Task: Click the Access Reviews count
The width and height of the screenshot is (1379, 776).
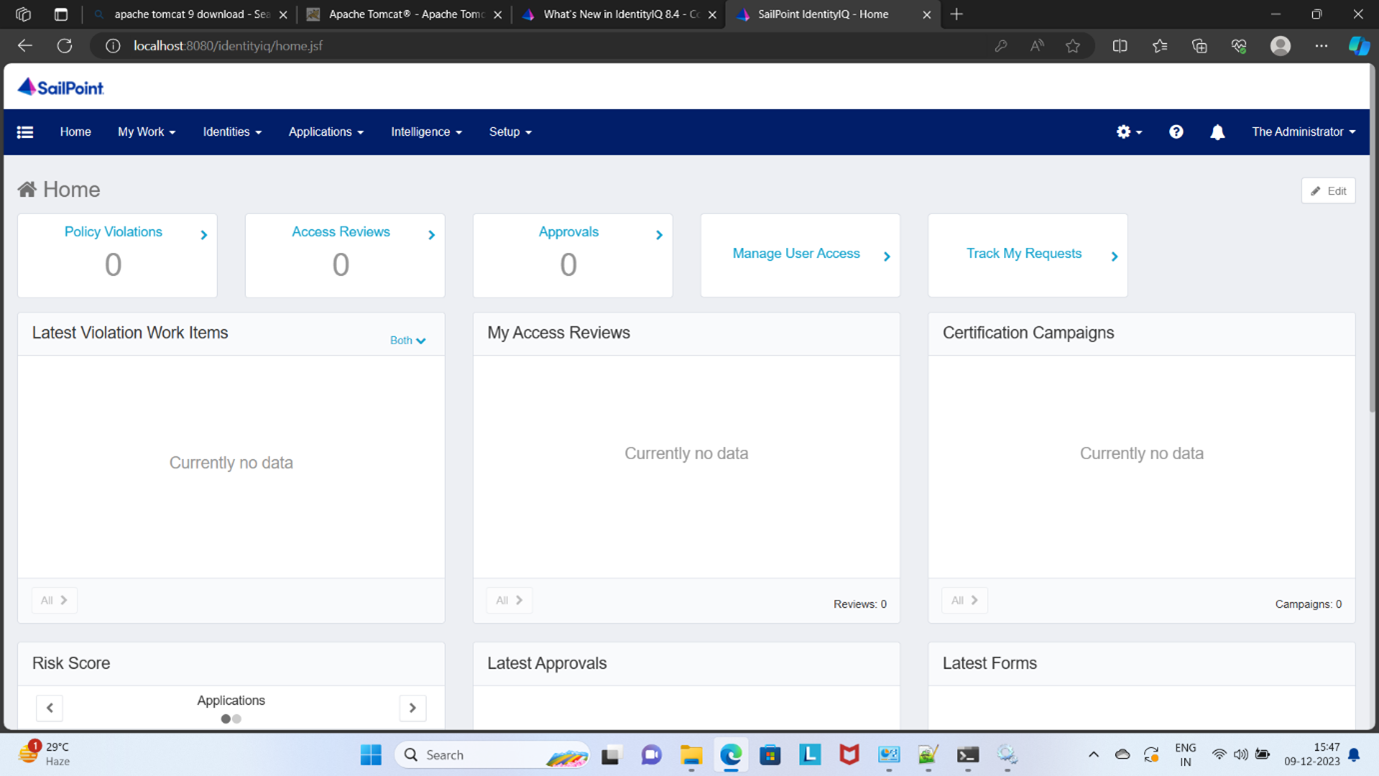Action: point(340,264)
